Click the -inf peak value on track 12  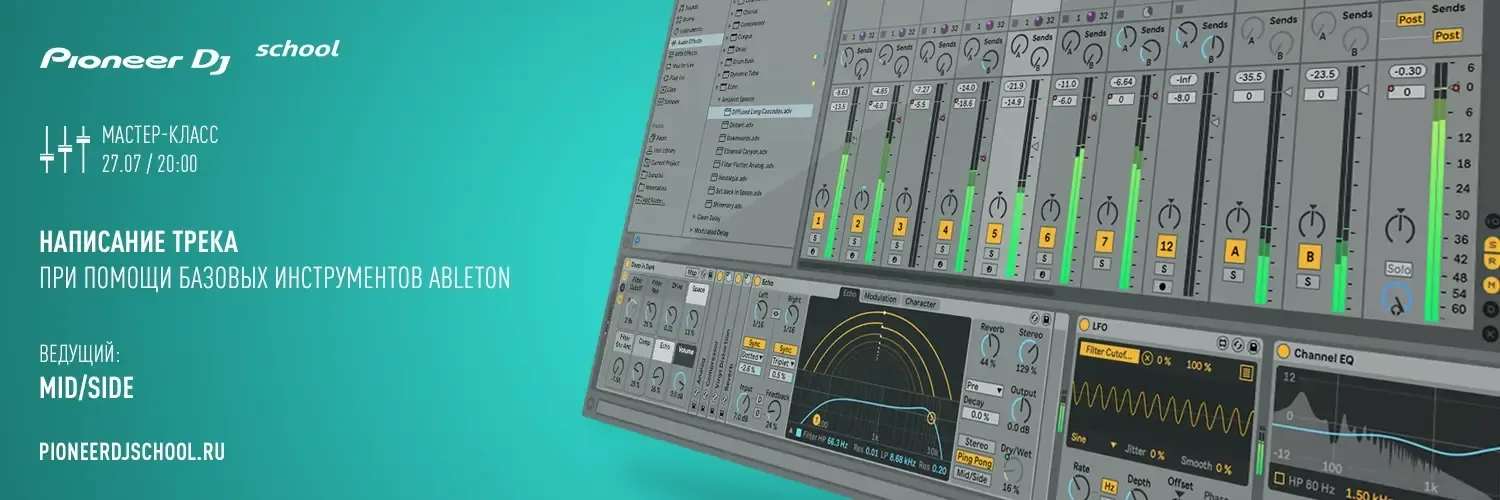(x=1182, y=80)
